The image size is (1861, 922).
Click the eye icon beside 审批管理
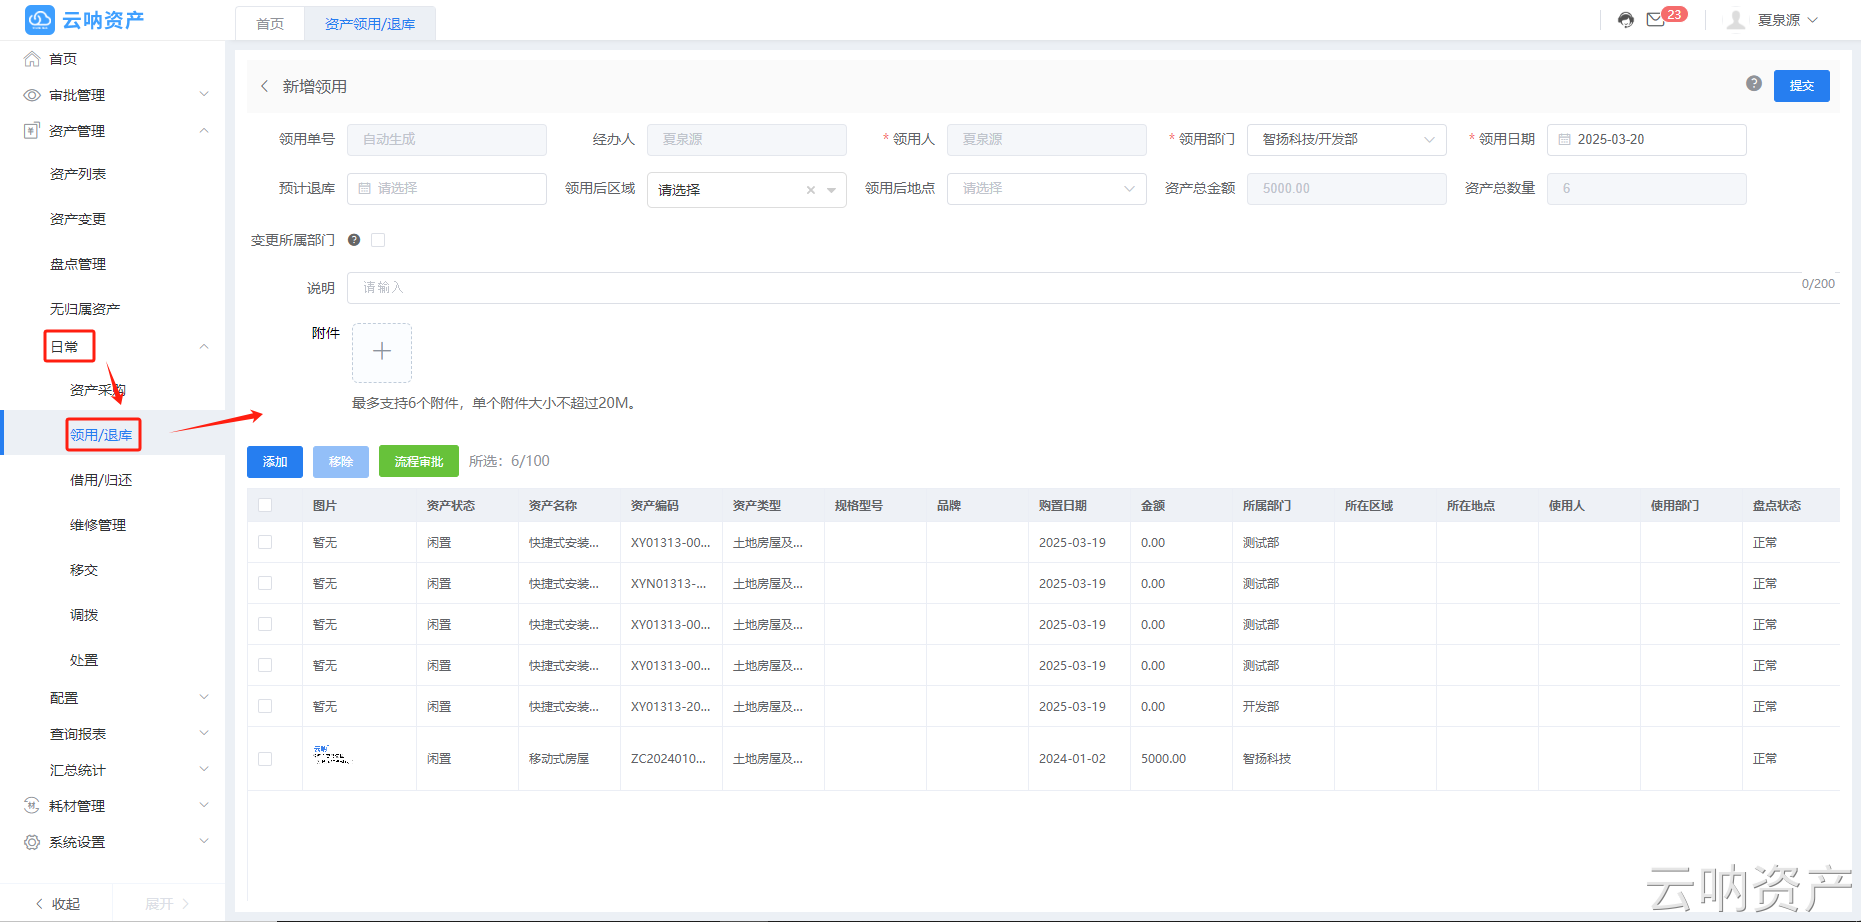32,95
